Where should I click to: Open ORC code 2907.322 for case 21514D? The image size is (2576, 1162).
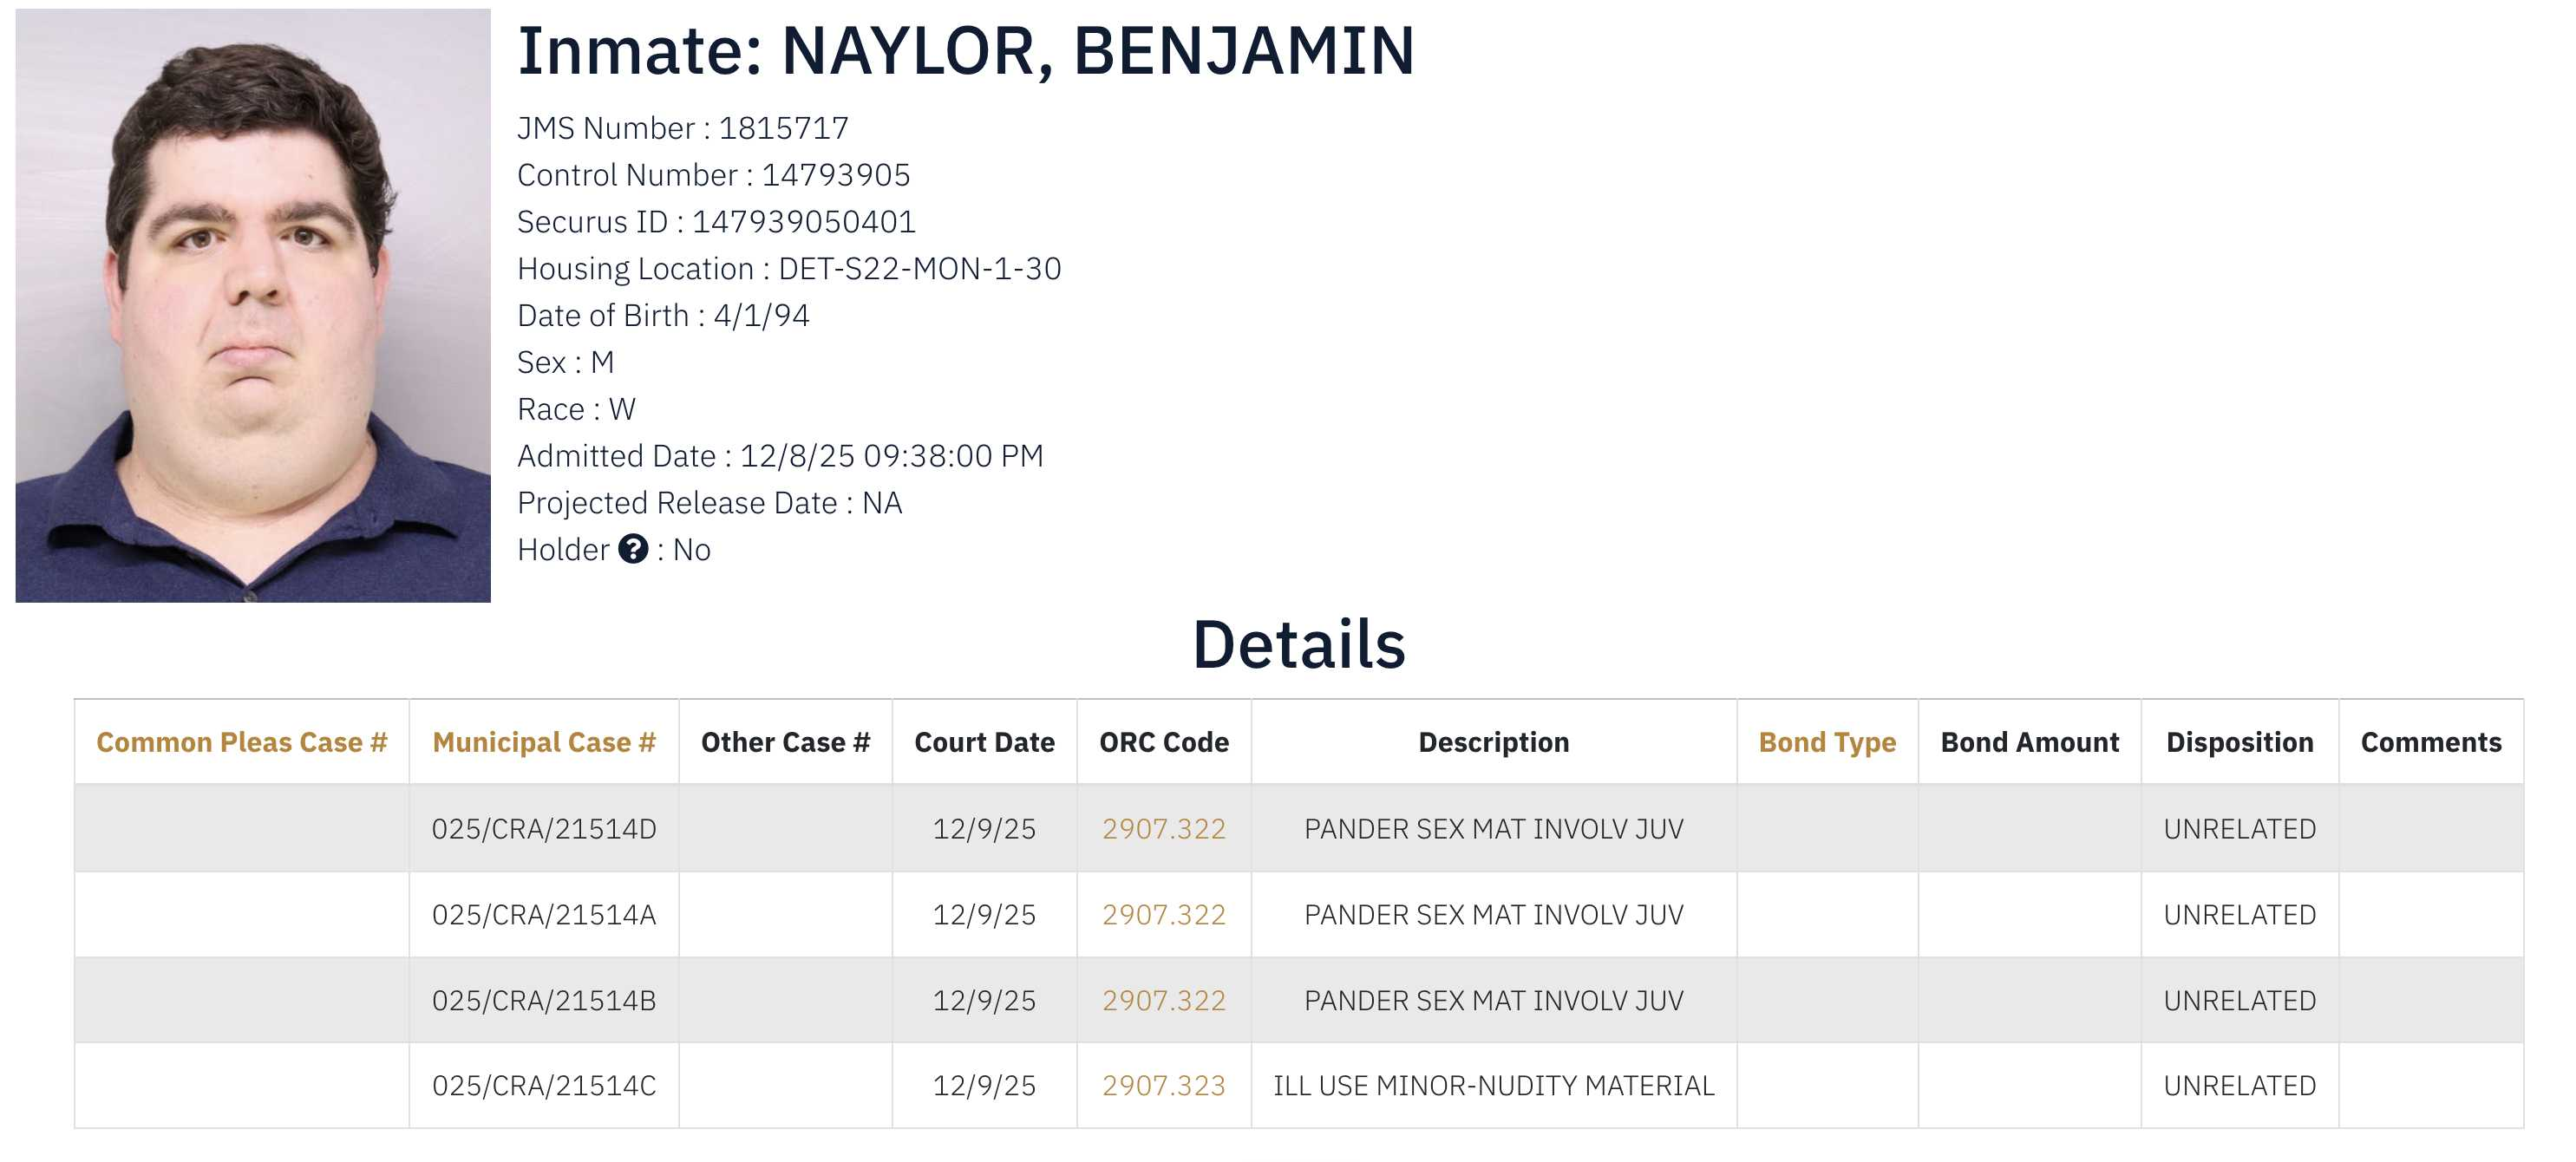point(1163,828)
